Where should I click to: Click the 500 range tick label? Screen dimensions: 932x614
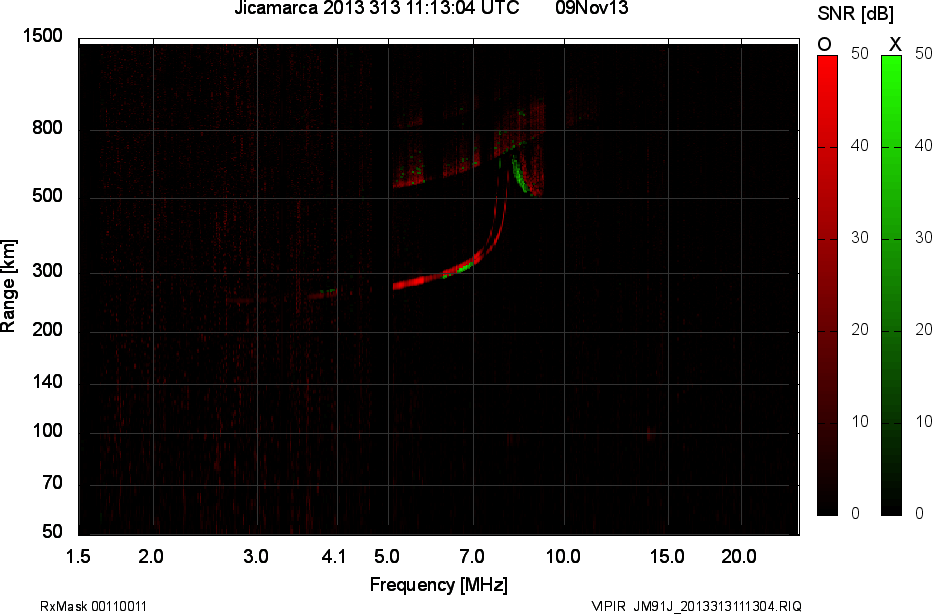click(x=48, y=196)
